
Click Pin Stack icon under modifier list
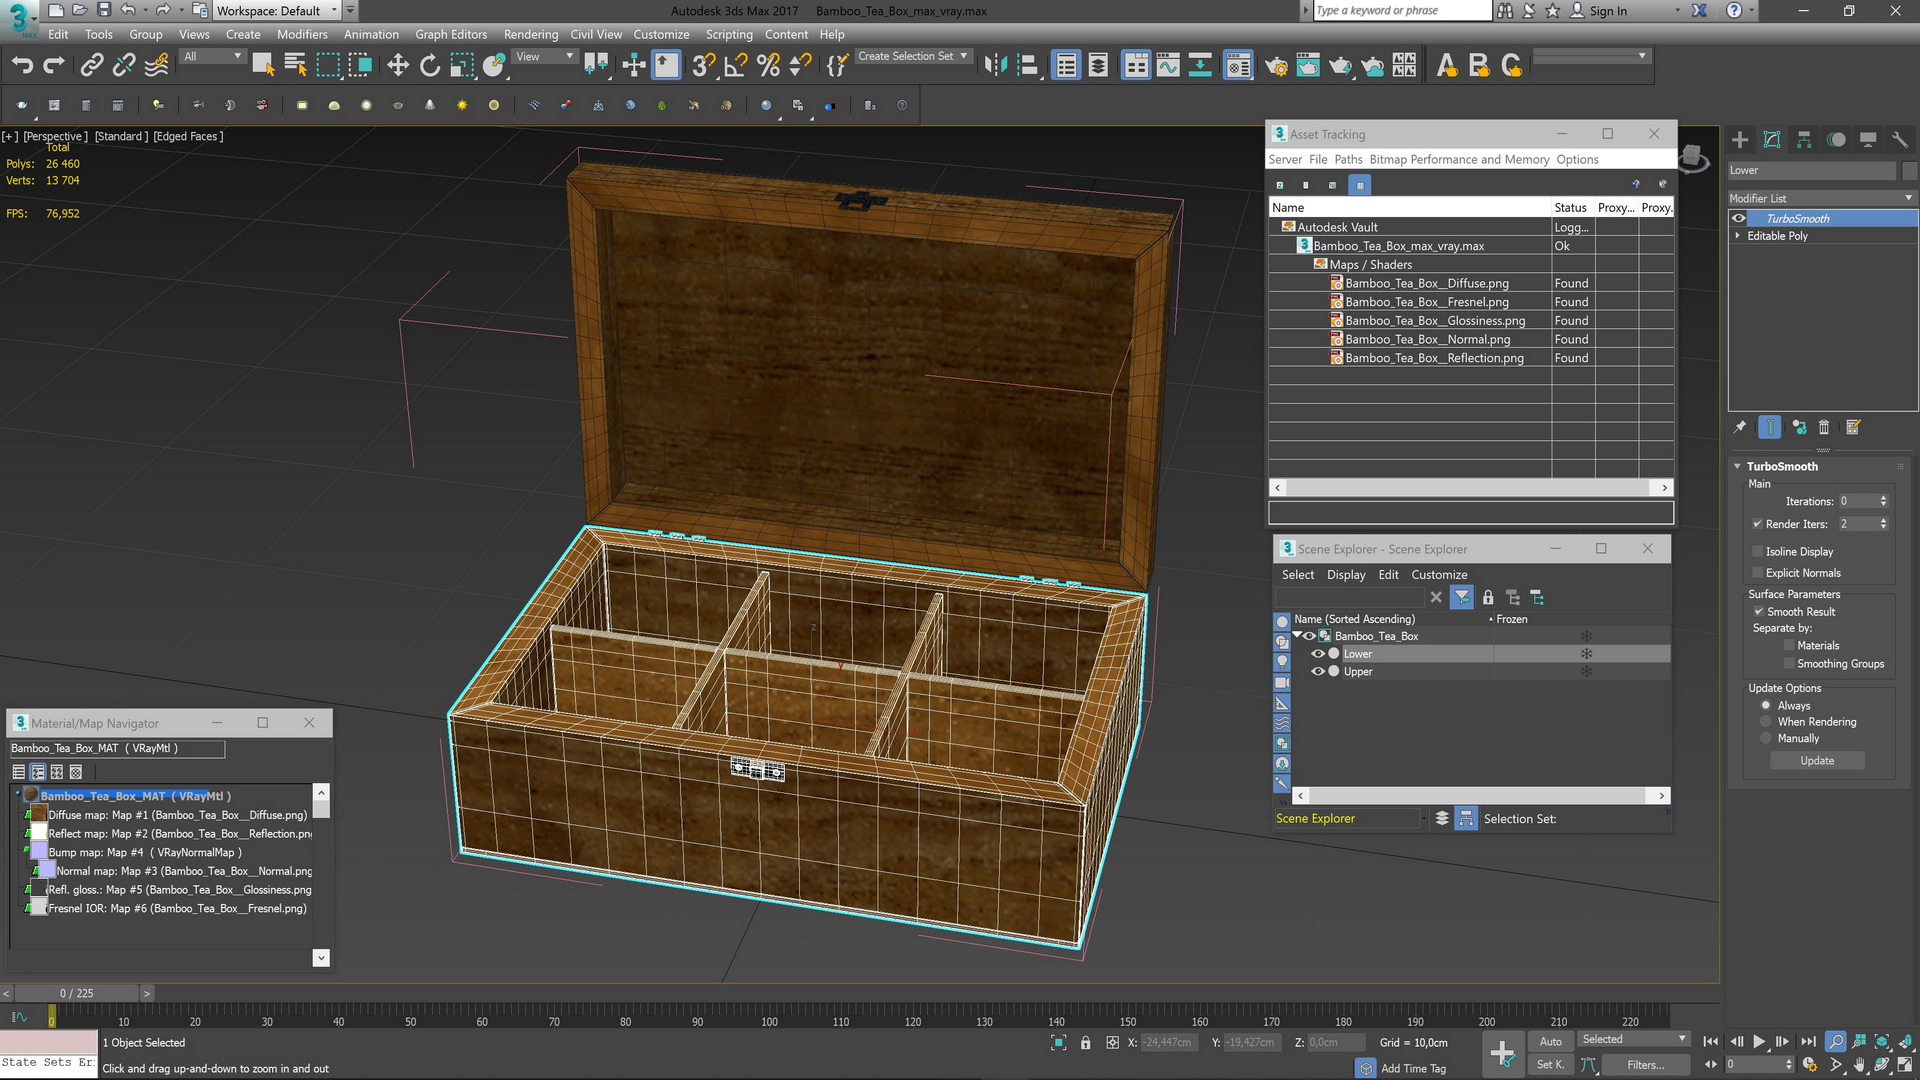[x=1740, y=427]
